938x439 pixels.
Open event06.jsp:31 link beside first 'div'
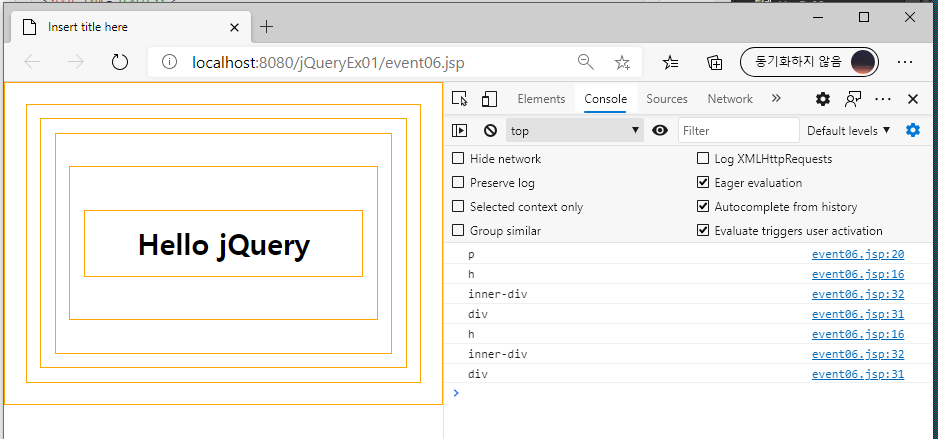tap(858, 314)
